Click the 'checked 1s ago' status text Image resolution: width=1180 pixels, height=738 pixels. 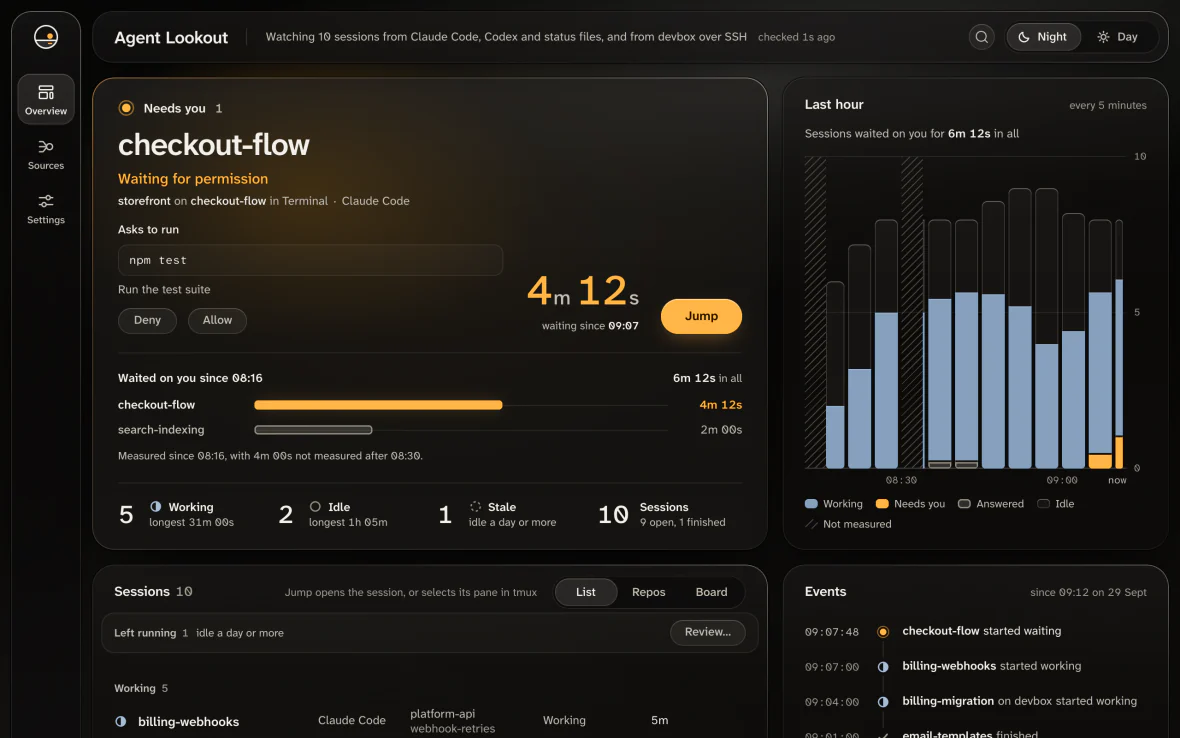[x=796, y=37]
